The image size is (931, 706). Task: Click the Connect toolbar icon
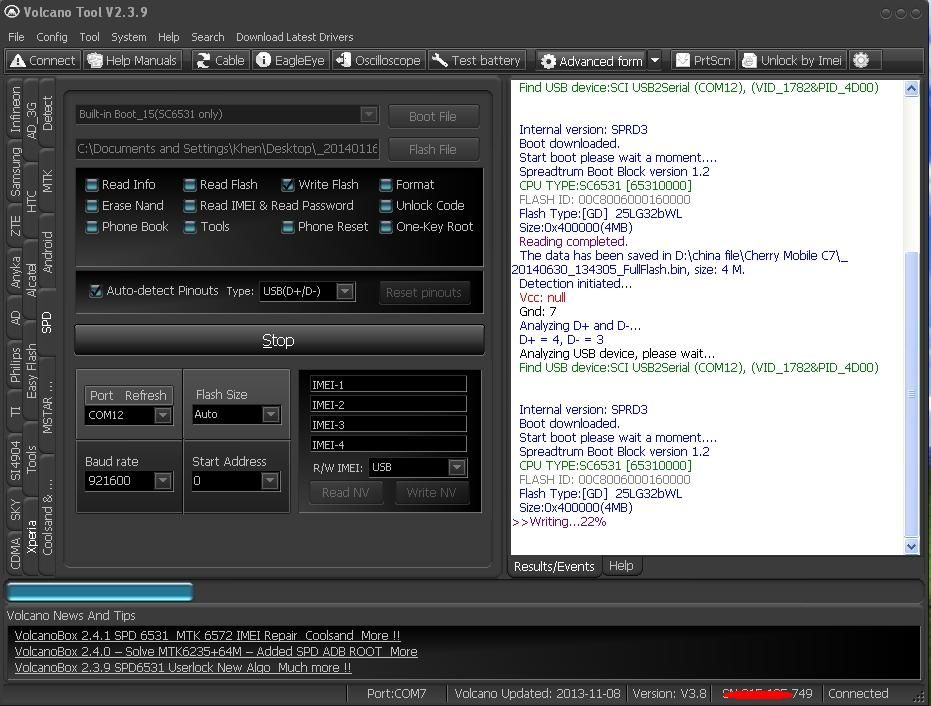point(42,60)
